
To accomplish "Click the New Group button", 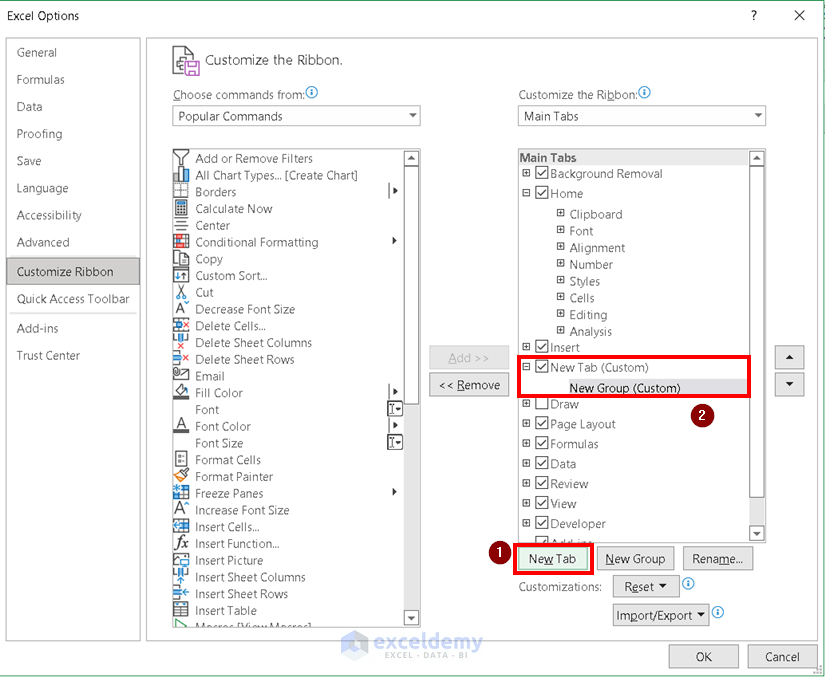I will tap(635, 559).
